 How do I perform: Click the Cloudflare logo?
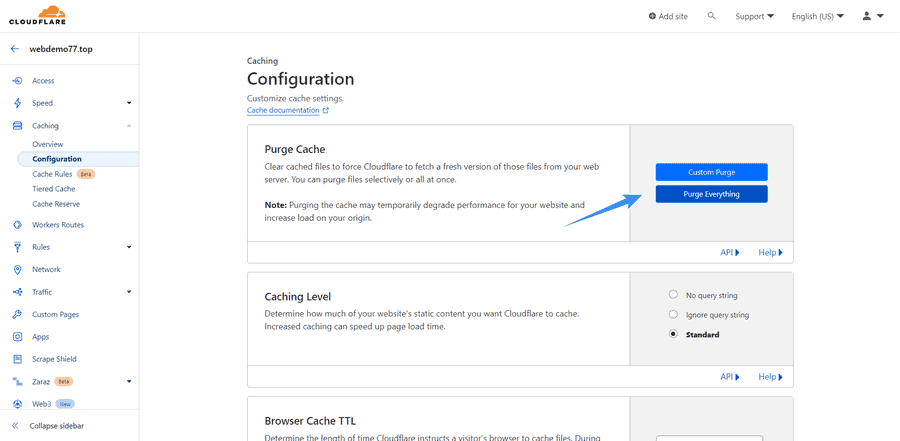pos(37,15)
